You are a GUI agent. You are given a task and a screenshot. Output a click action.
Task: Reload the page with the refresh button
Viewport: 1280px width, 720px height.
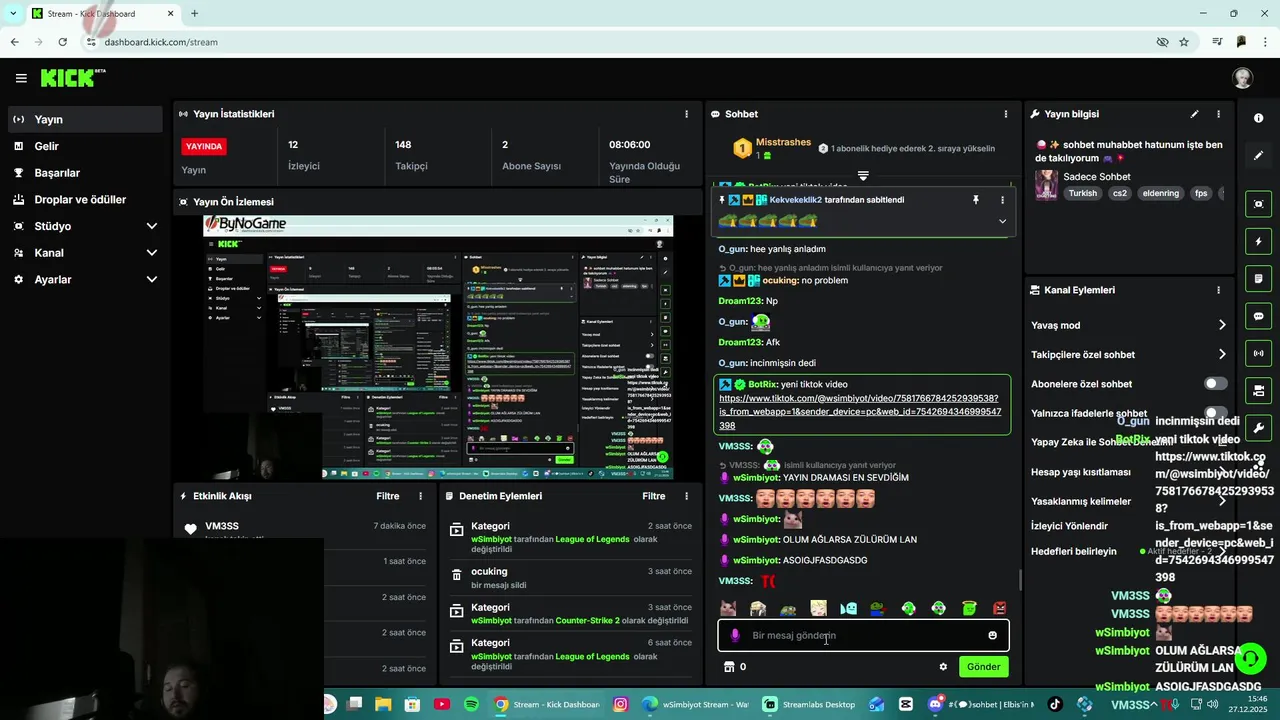(x=62, y=42)
